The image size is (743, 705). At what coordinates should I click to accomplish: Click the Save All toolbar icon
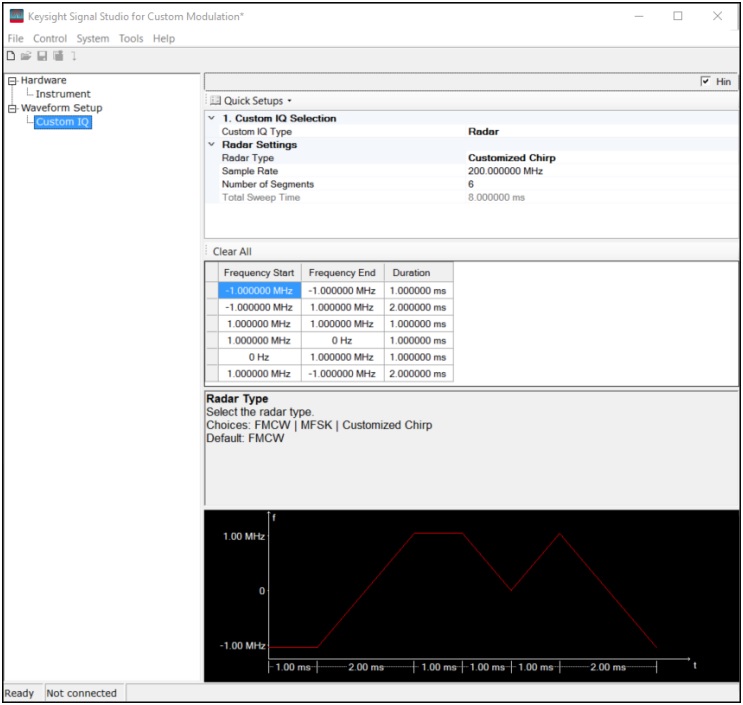click(58, 56)
